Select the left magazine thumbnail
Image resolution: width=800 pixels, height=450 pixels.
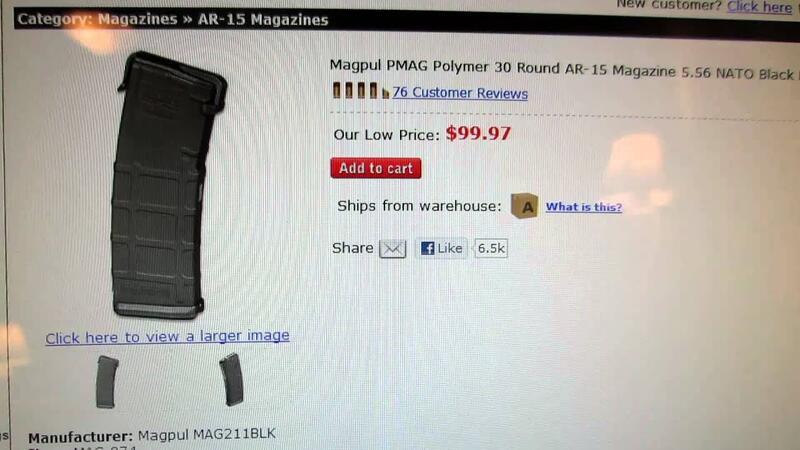pyautogui.click(x=107, y=382)
